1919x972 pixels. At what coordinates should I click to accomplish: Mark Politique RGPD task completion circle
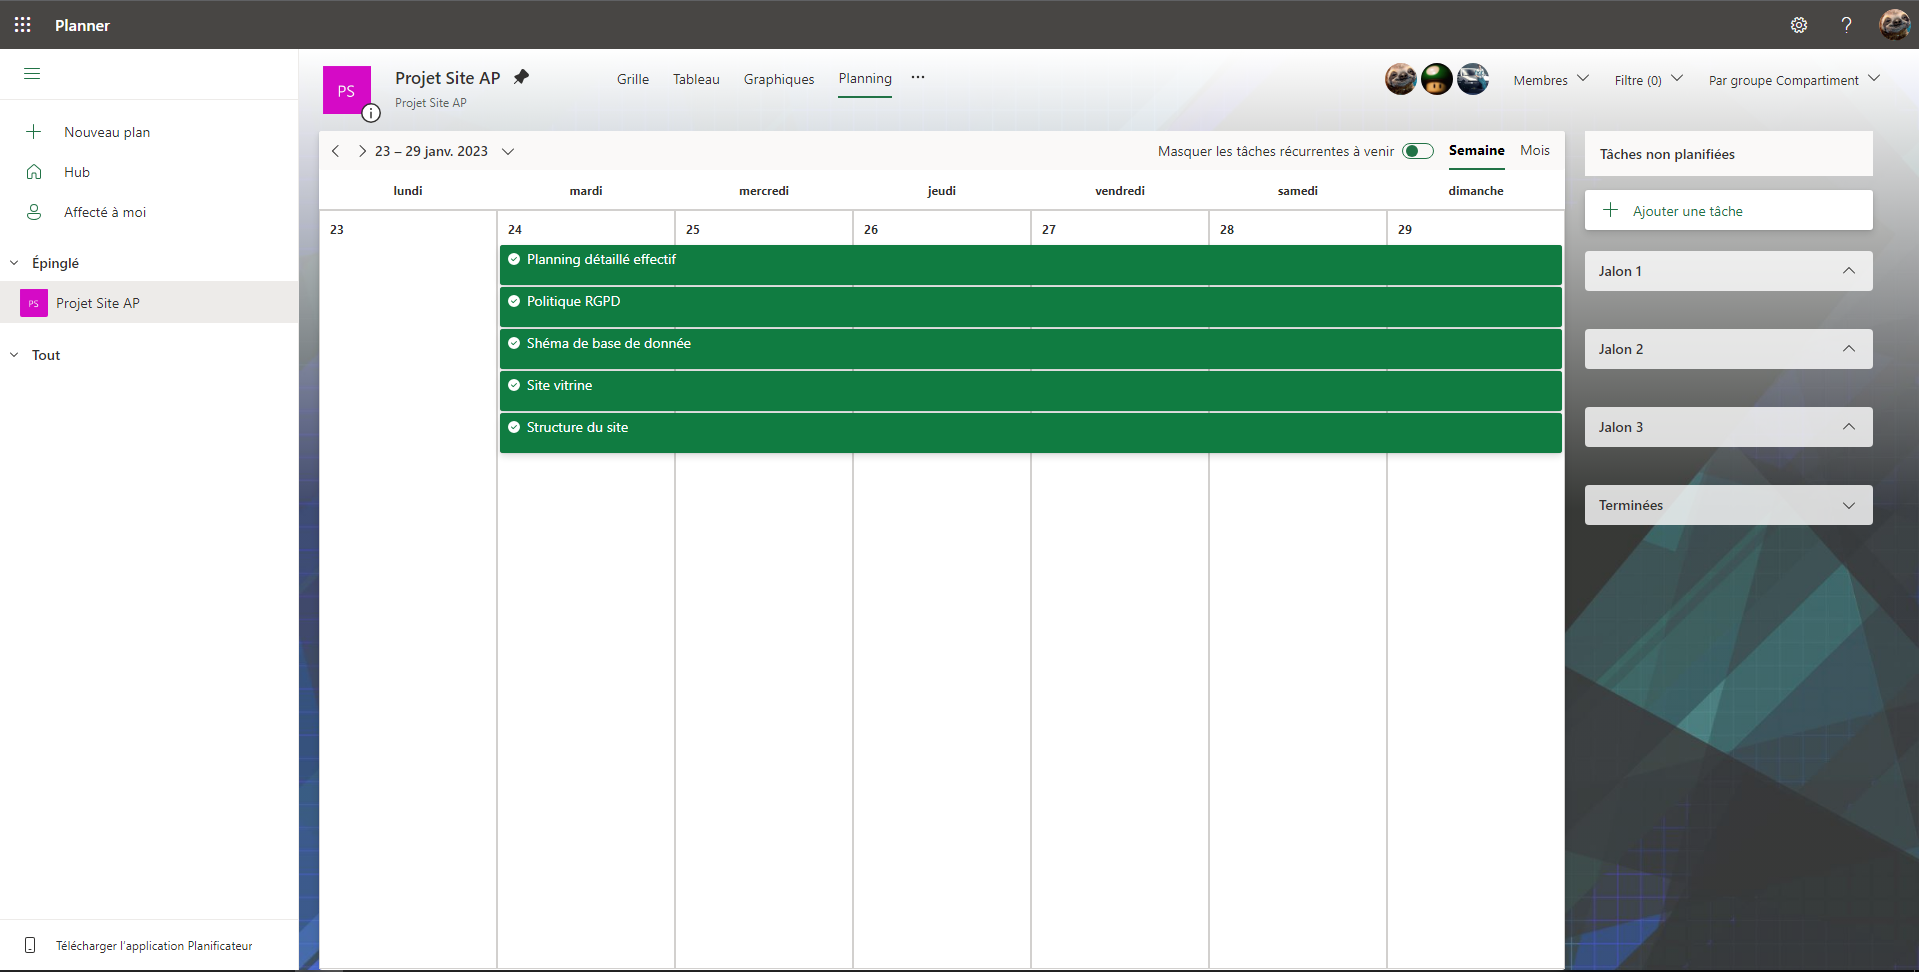pyautogui.click(x=514, y=301)
